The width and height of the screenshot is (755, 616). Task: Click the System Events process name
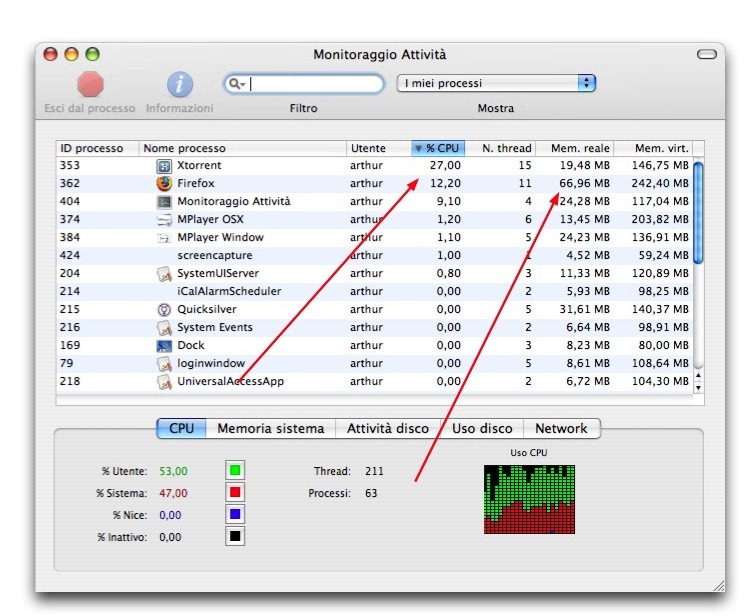[x=215, y=328]
